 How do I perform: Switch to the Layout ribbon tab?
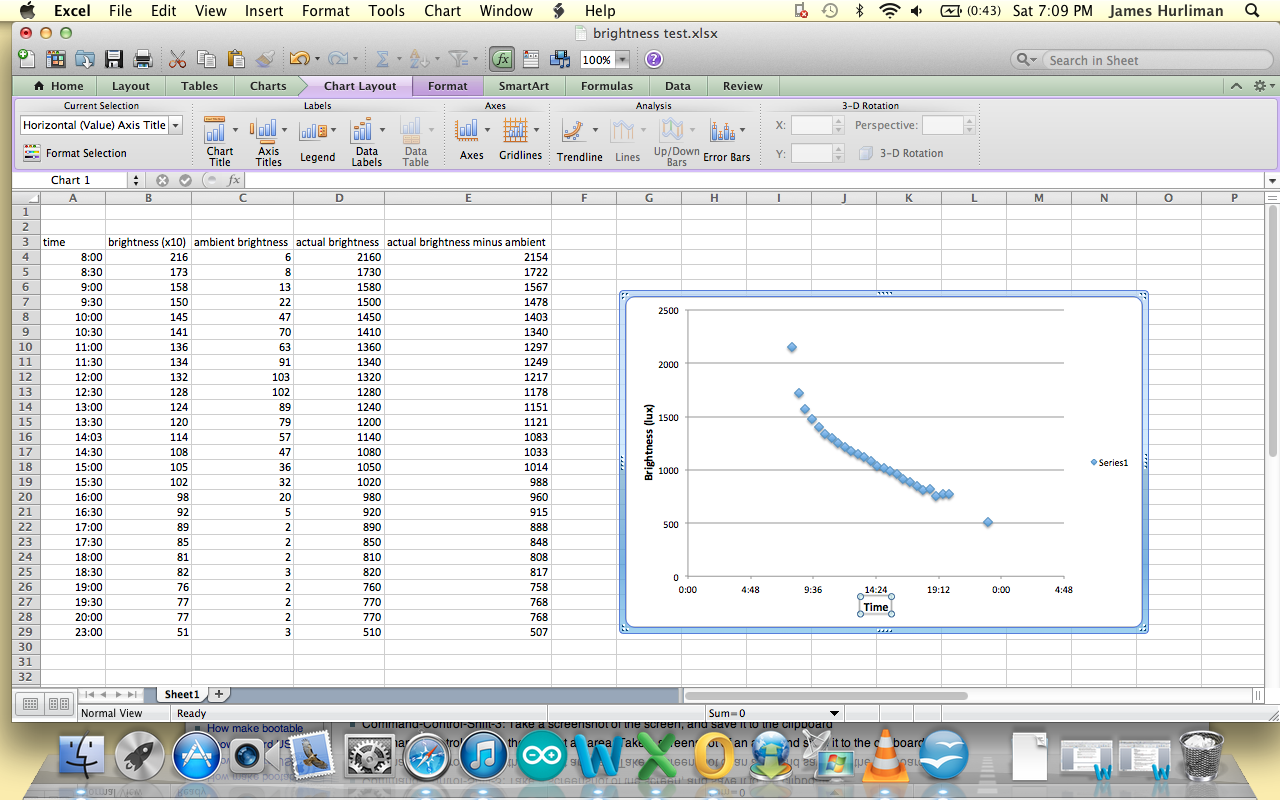tap(131, 86)
